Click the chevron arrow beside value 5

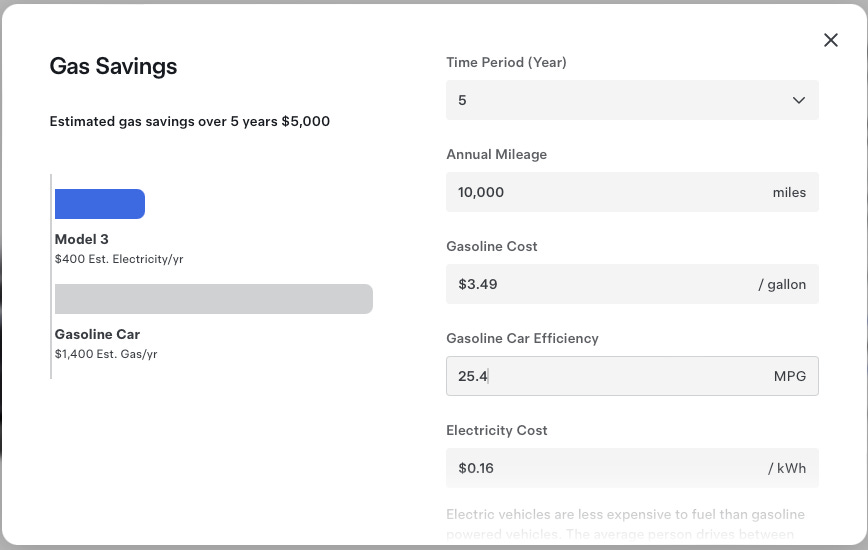tap(798, 100)
